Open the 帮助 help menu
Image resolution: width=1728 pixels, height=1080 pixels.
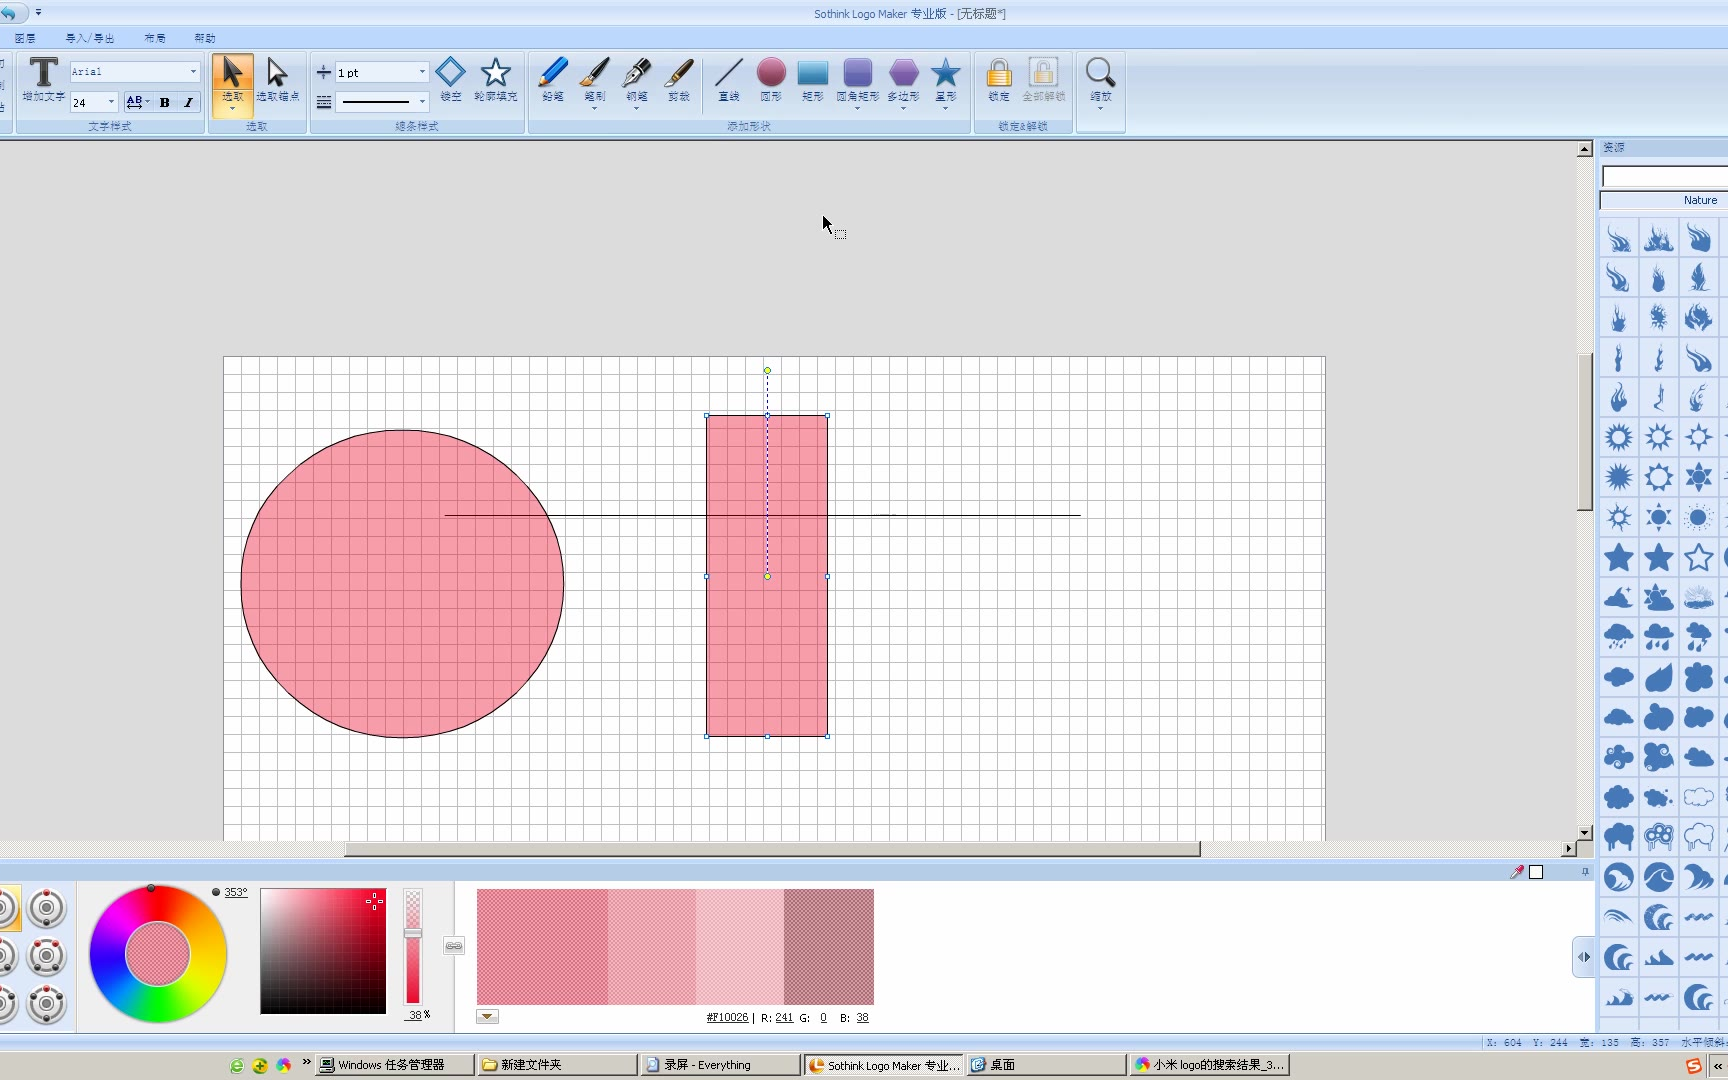coord(204,38)
